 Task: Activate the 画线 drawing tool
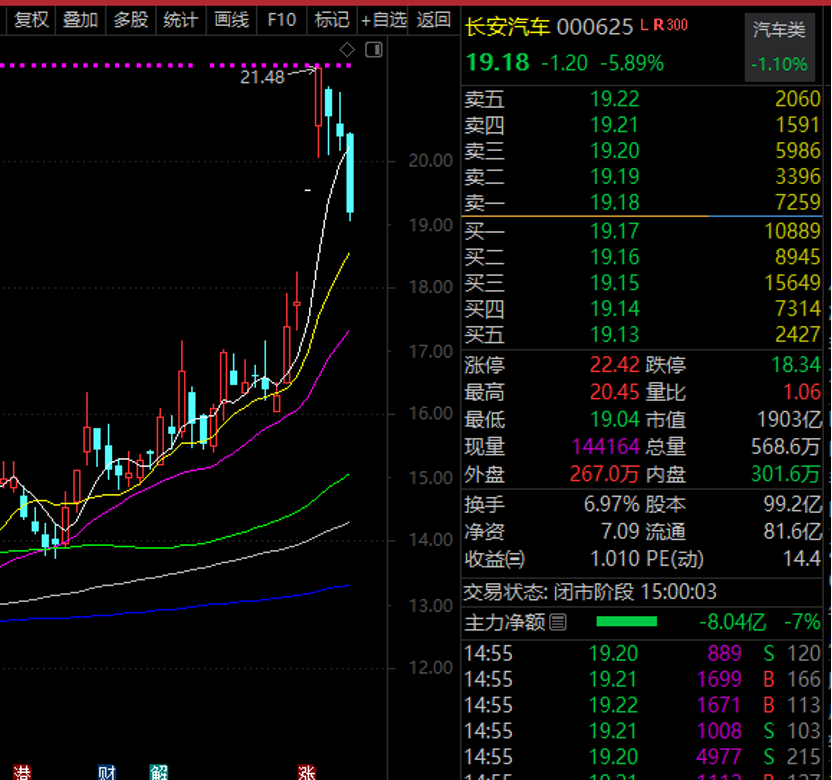[231, 20]
